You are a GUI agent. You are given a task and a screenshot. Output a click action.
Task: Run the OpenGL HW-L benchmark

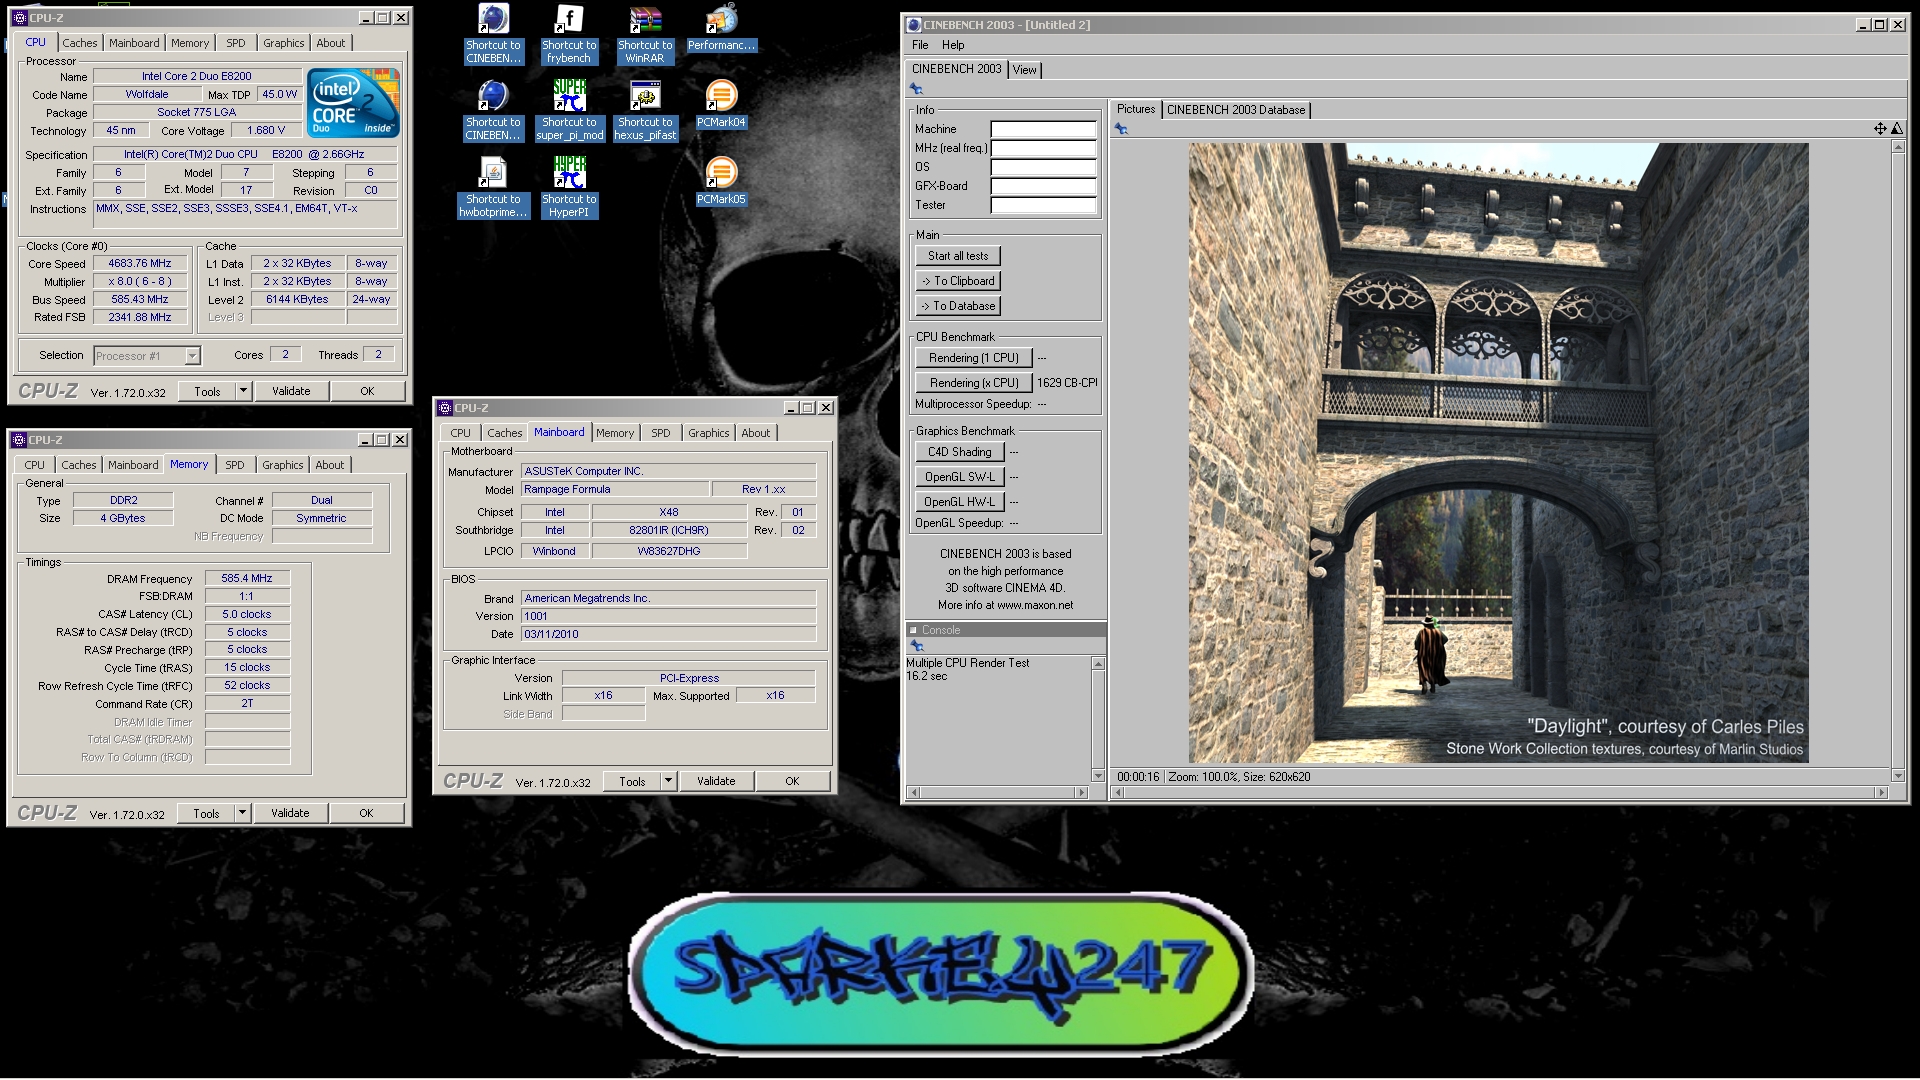click(x=960, y=502)
